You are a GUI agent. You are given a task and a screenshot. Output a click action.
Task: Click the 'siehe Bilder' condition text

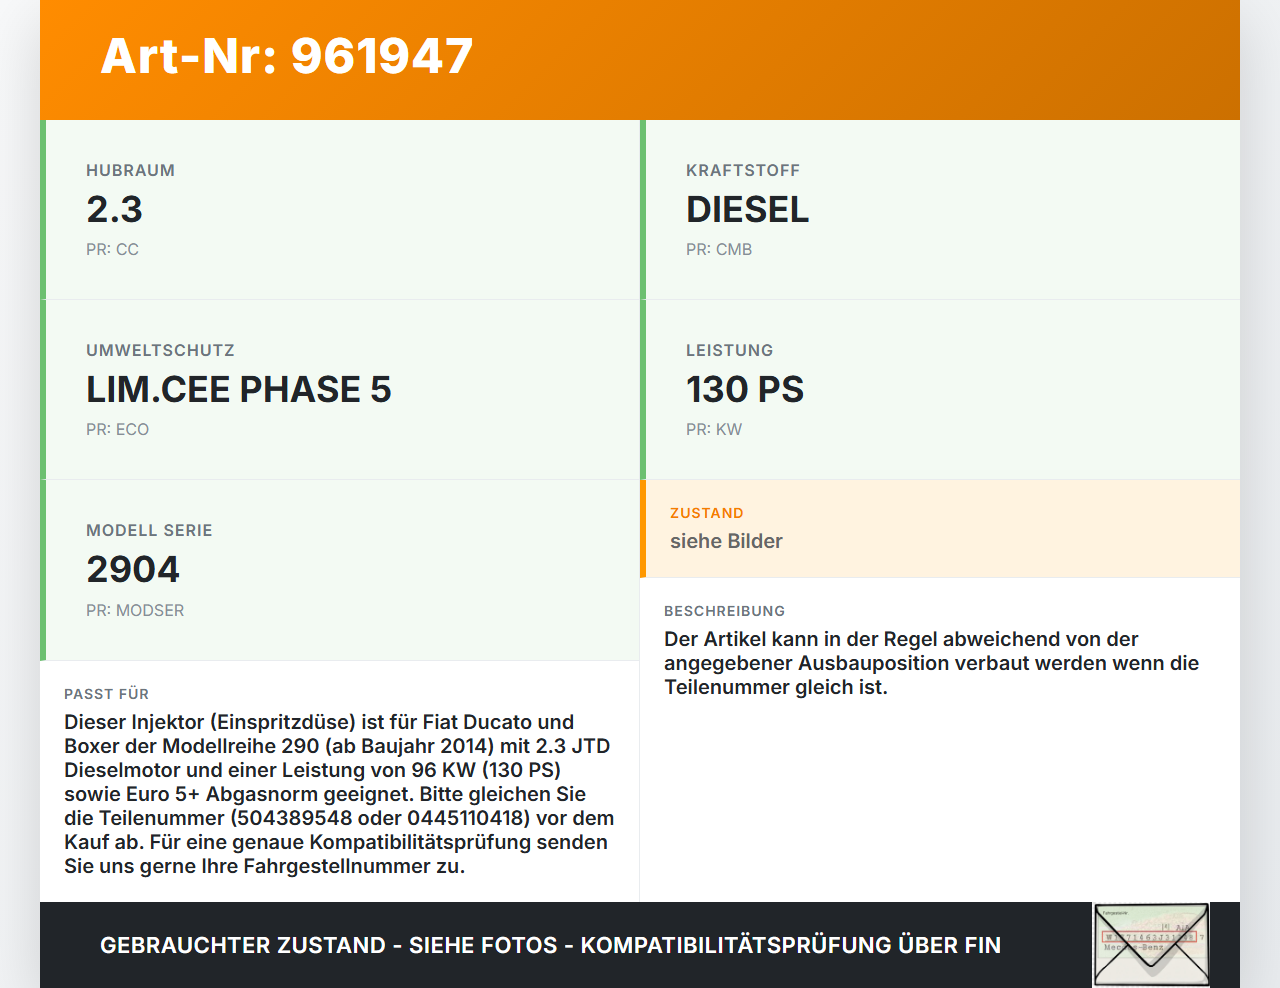tap(726, 541)
